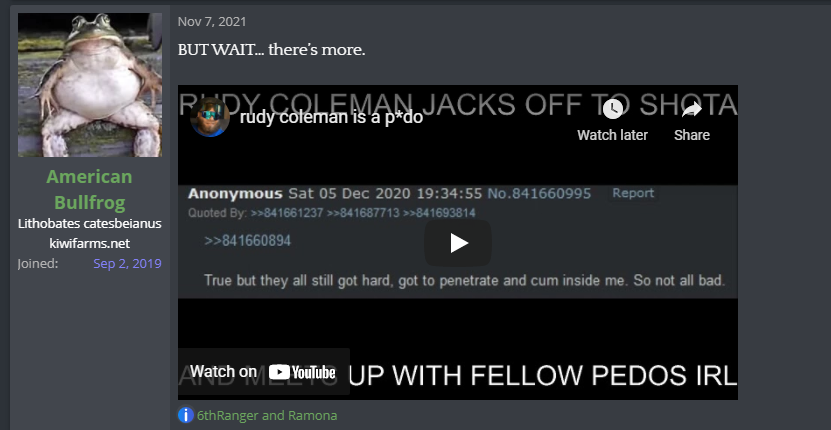The image size is (831, 430).
Task: Open the YouTube channel avatar in the video header
Action: [x=210, y=117]
